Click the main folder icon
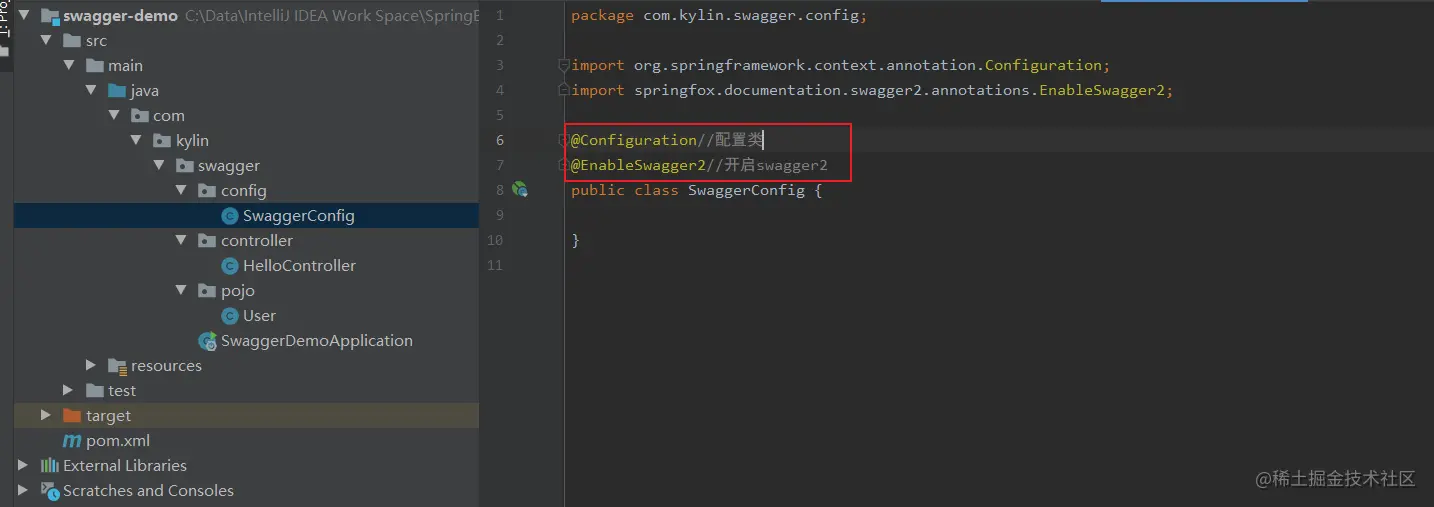The width and height of the screenshot is (1434, 507). coord(95,66)
